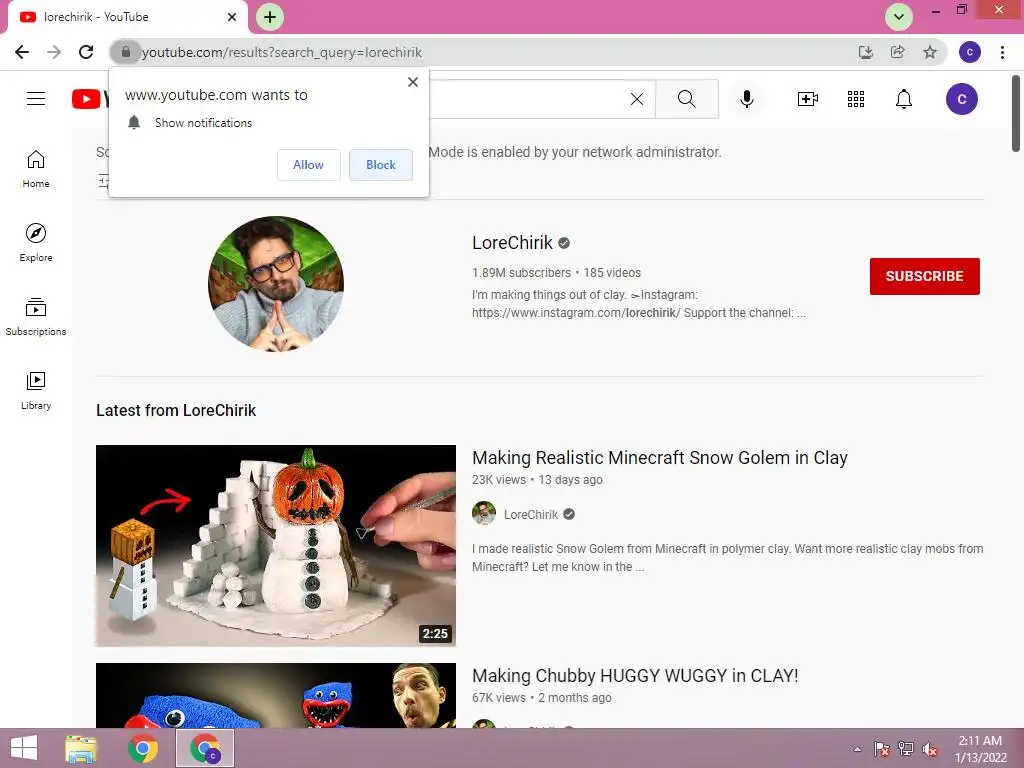Click the browser back arrow

(22, 52)
